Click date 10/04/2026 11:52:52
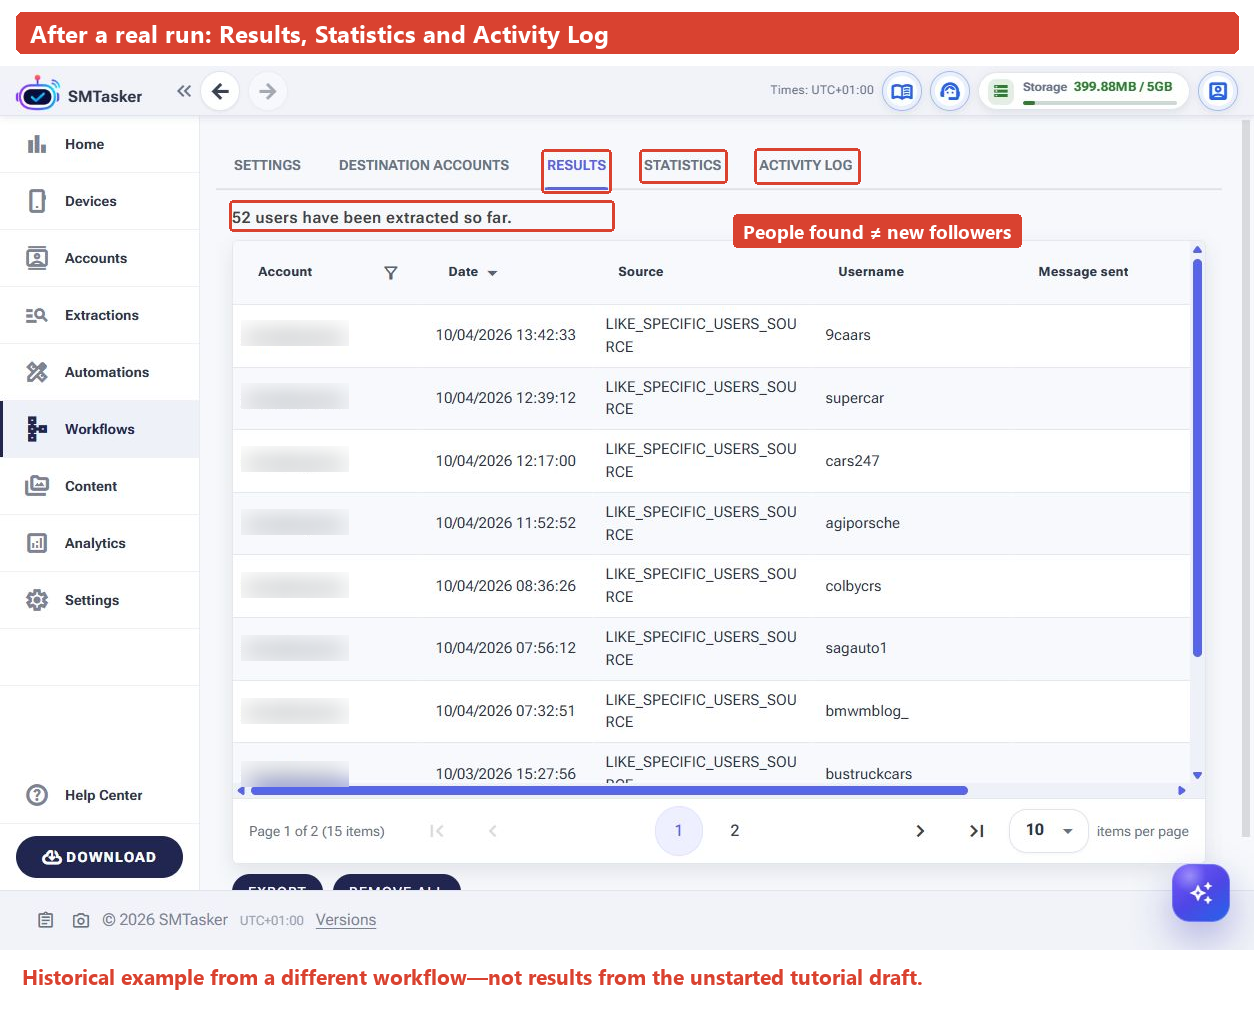1254x1020 pixels. pyautogui.click(x=506, y=523)
